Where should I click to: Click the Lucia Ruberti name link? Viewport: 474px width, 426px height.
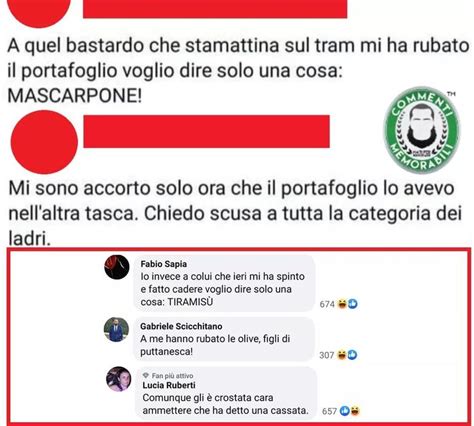[x=169, y=385]
